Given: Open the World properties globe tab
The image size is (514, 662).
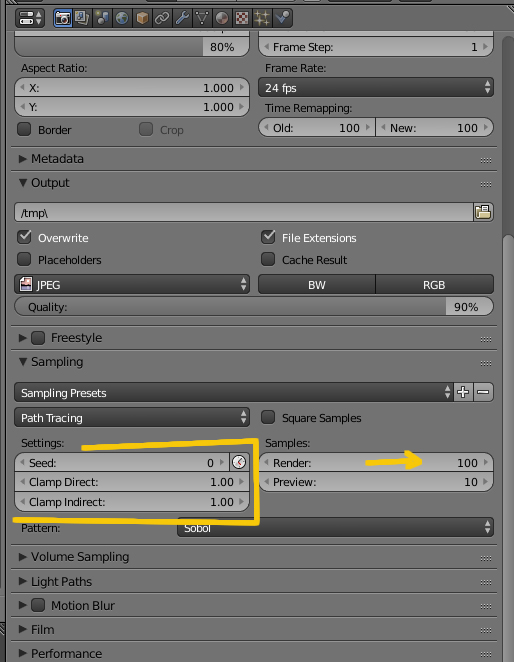Looking at the screenshot, I should tap(122, 18).
